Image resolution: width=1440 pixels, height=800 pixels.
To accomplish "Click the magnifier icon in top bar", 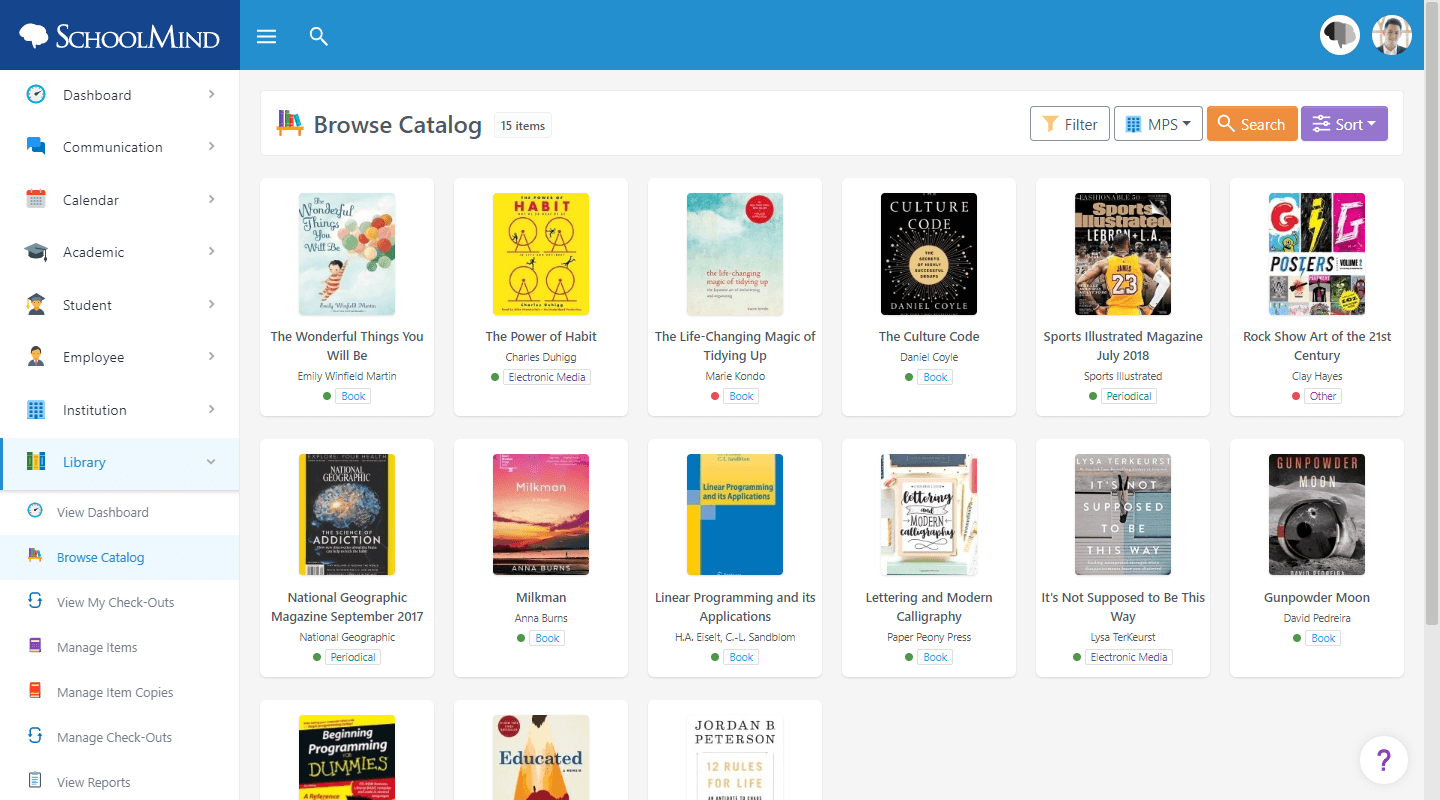I will 319,37.
